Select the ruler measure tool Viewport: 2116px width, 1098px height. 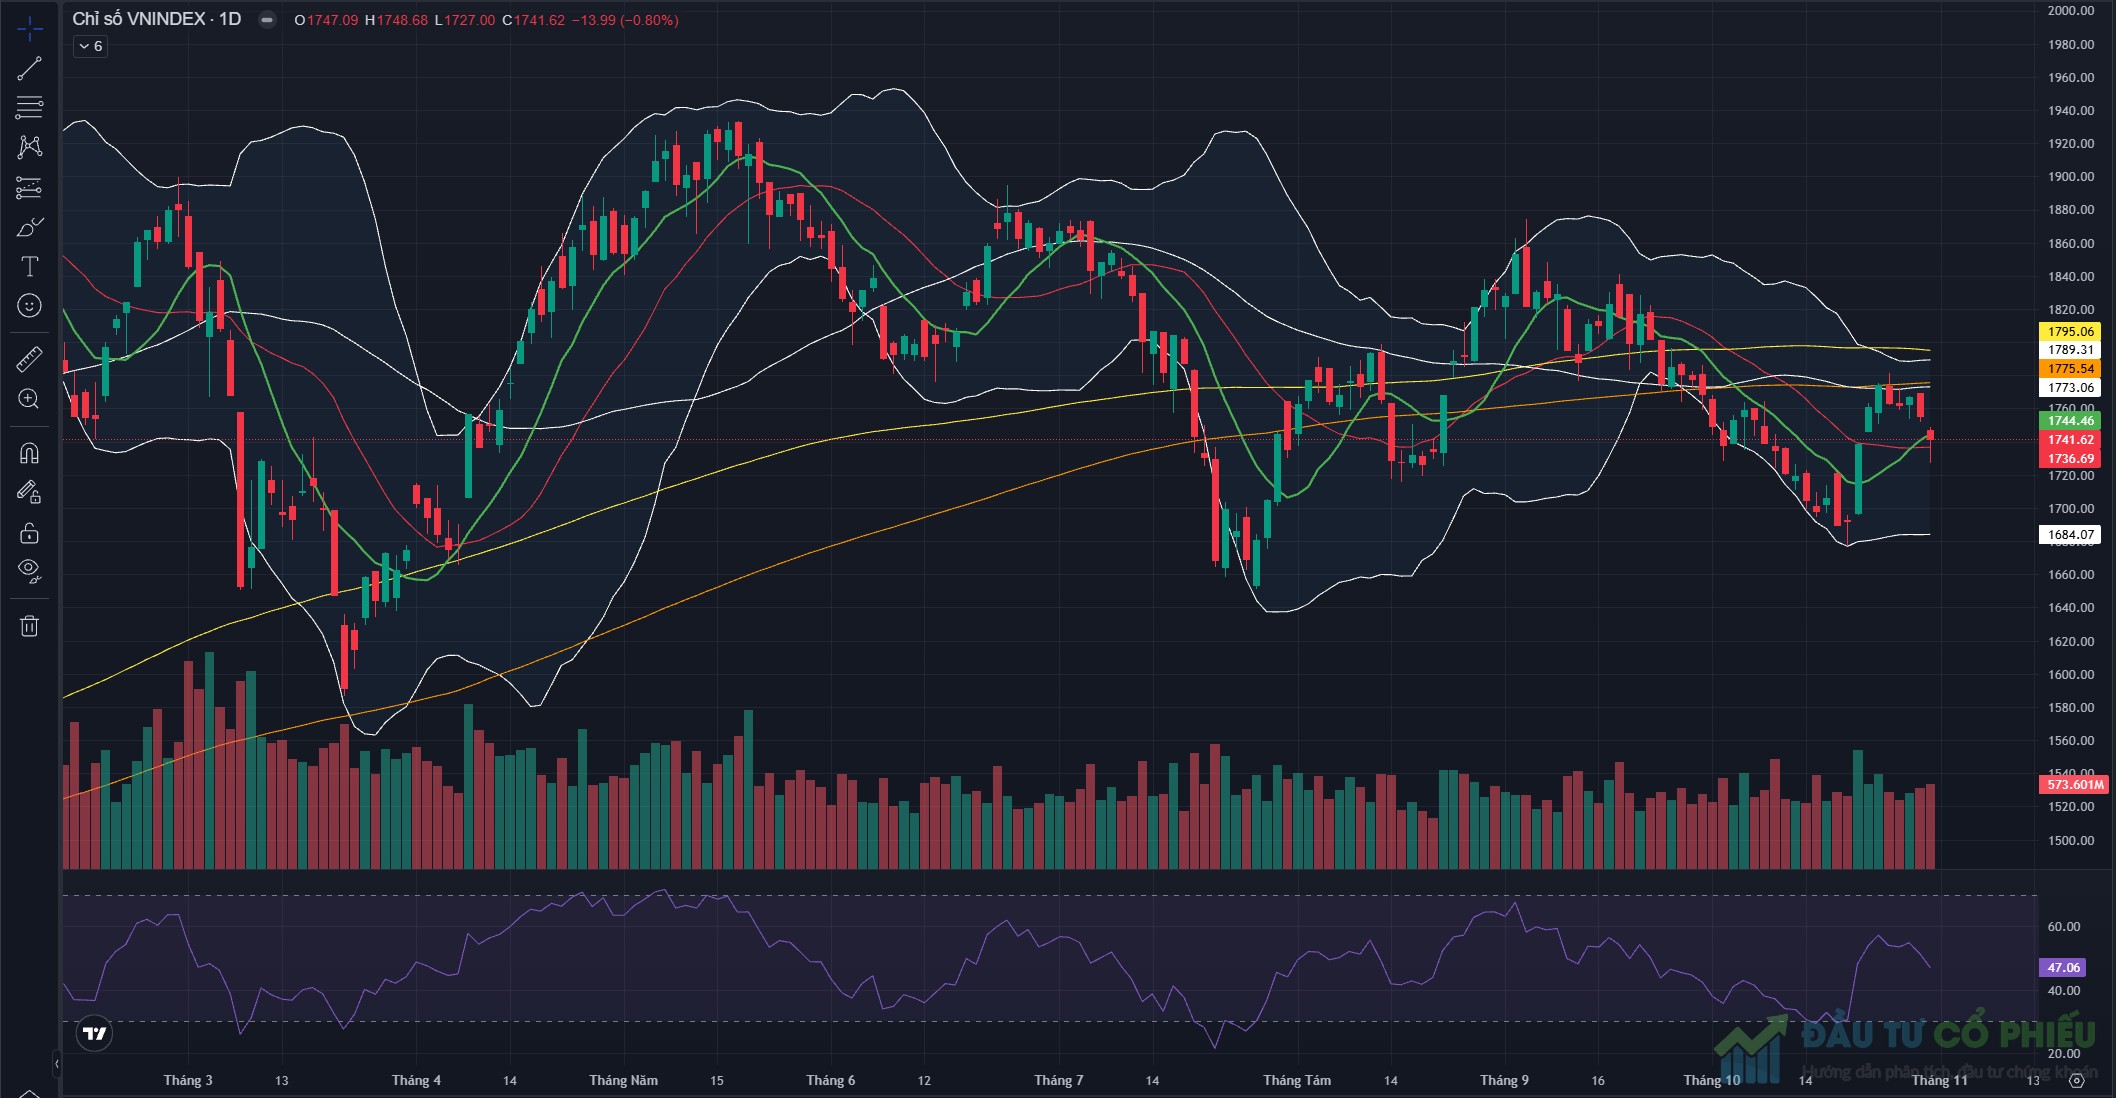30,358
